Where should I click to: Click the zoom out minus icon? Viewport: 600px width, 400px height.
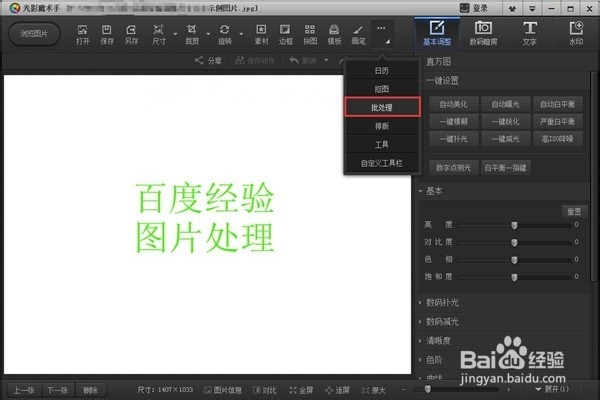point(403,390)
